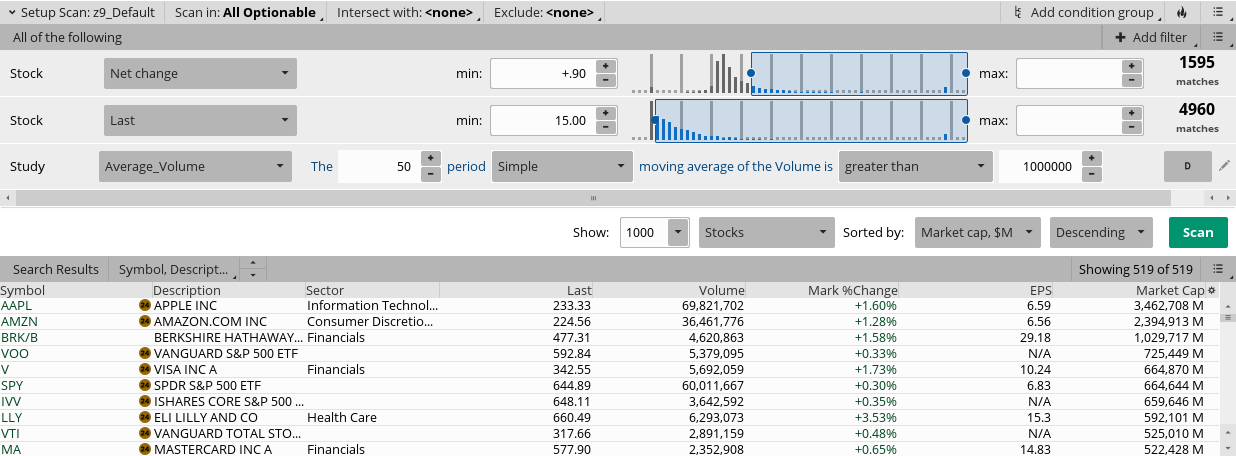The image size is (1236, 456).
Task: Open the list menu icon next to Add filter
Action: coord(1218,37)
